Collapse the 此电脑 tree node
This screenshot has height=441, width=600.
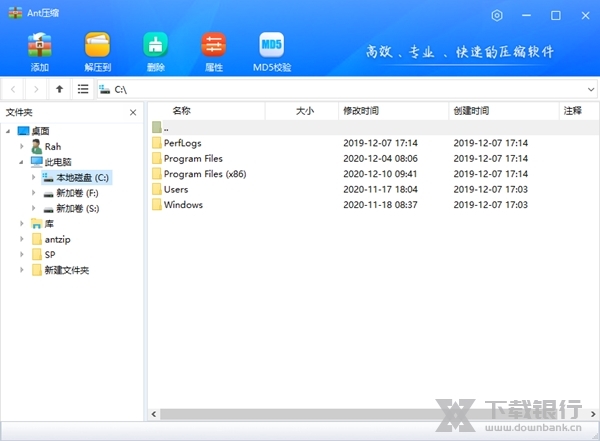pos(21,162)
